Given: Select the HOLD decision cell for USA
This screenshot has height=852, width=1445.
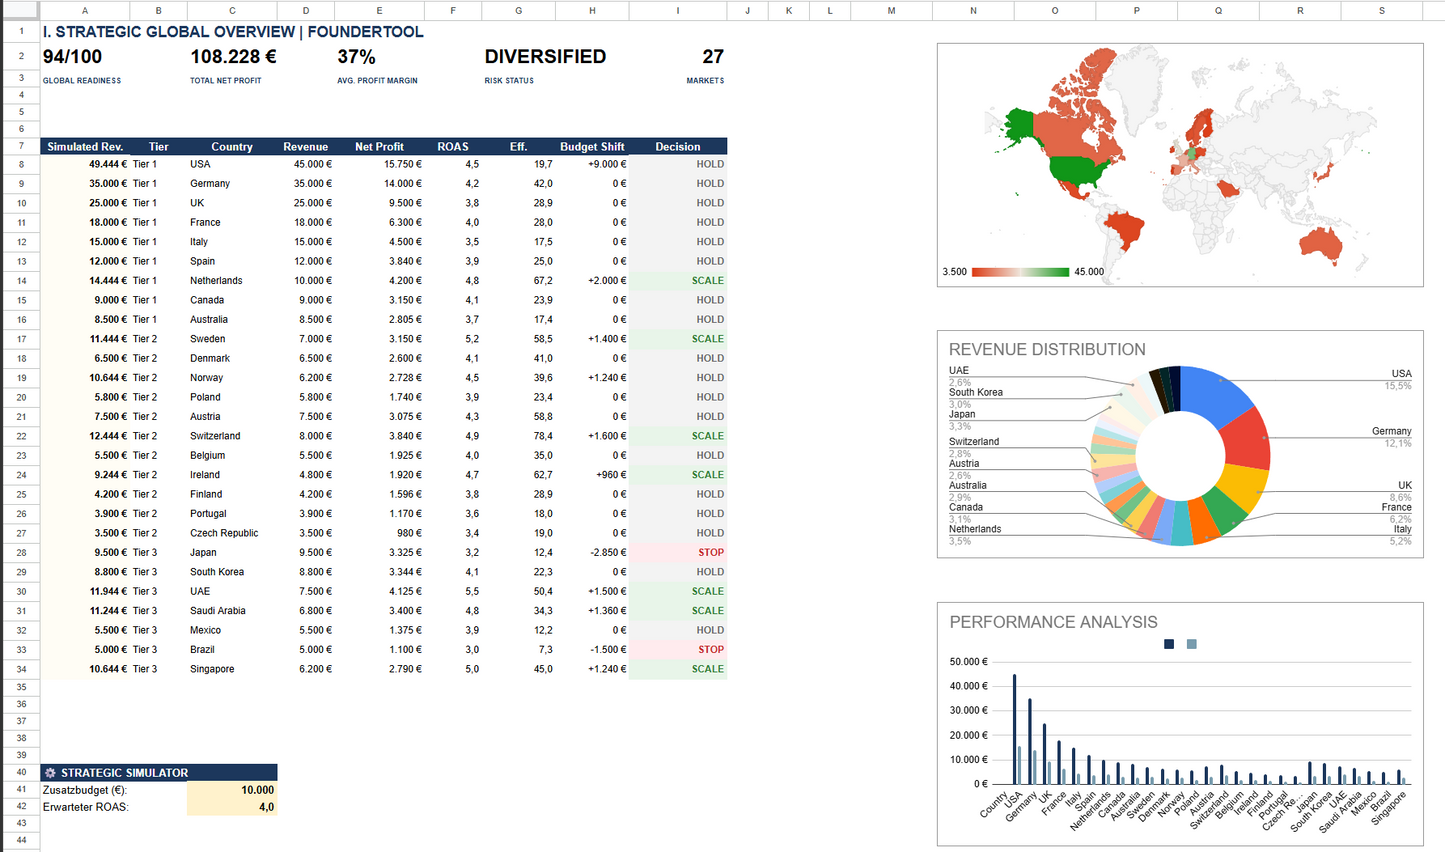Looking at the screenshot, I should [x=677, y=164].
